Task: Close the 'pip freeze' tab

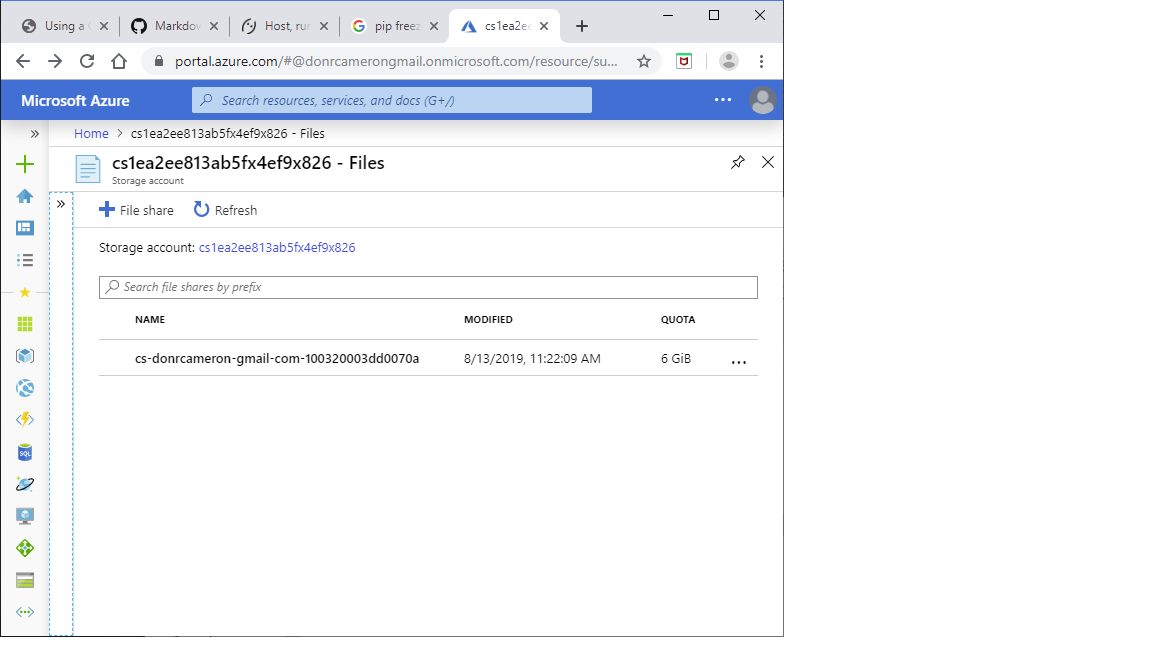Action: [x=434, y=26]
